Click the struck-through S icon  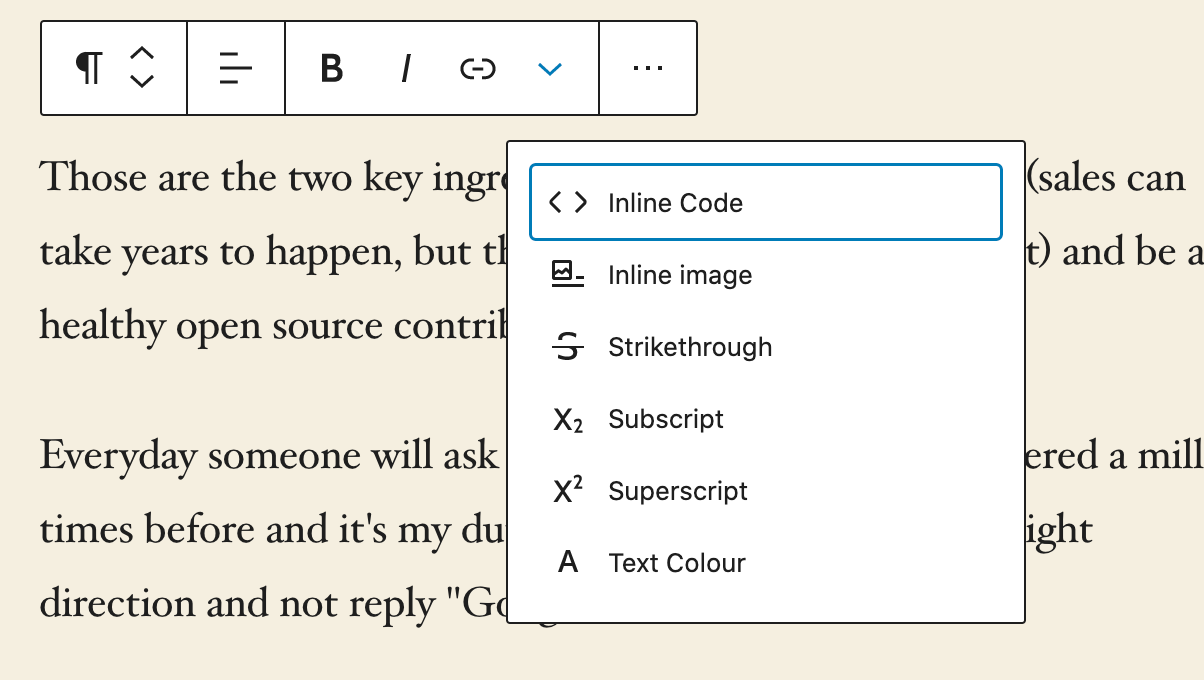click(x=568, y=347)
